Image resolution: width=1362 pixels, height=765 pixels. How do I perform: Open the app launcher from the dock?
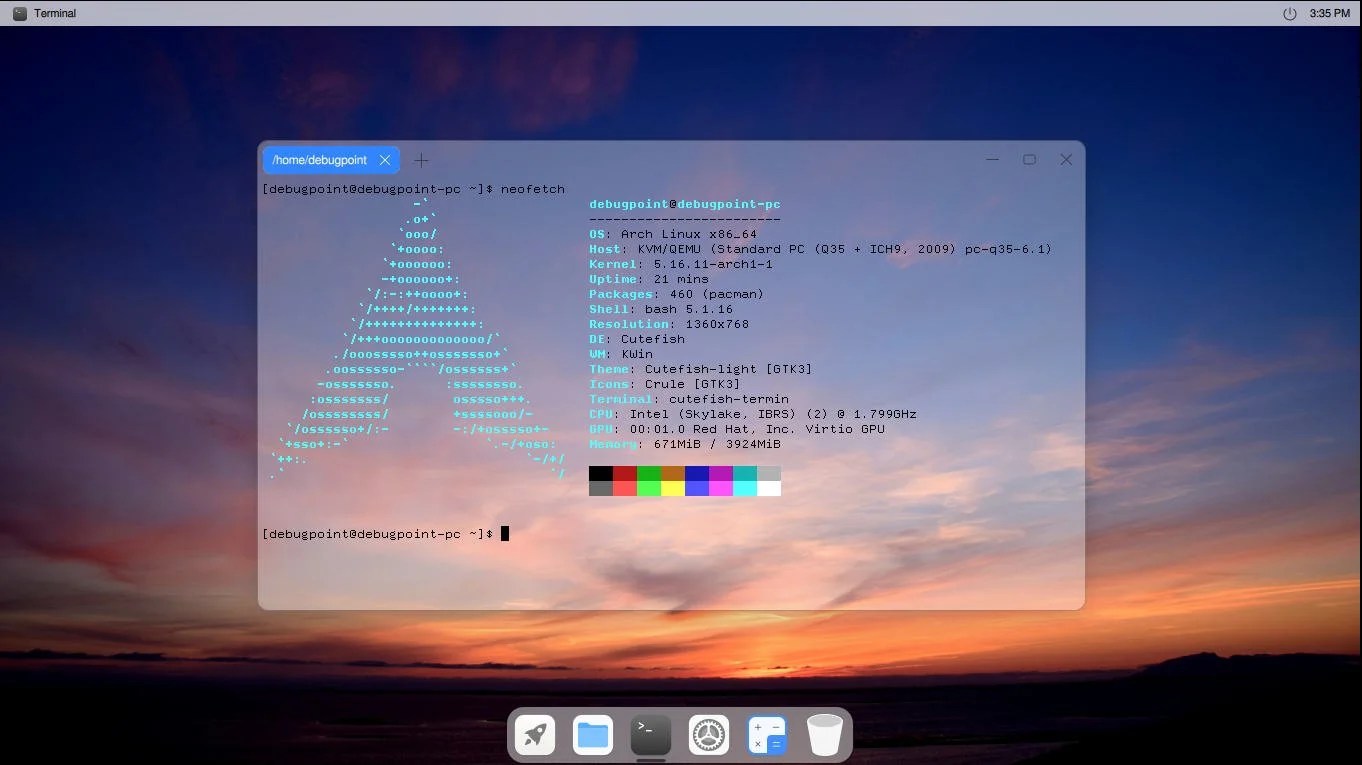[x=535, y=735]
